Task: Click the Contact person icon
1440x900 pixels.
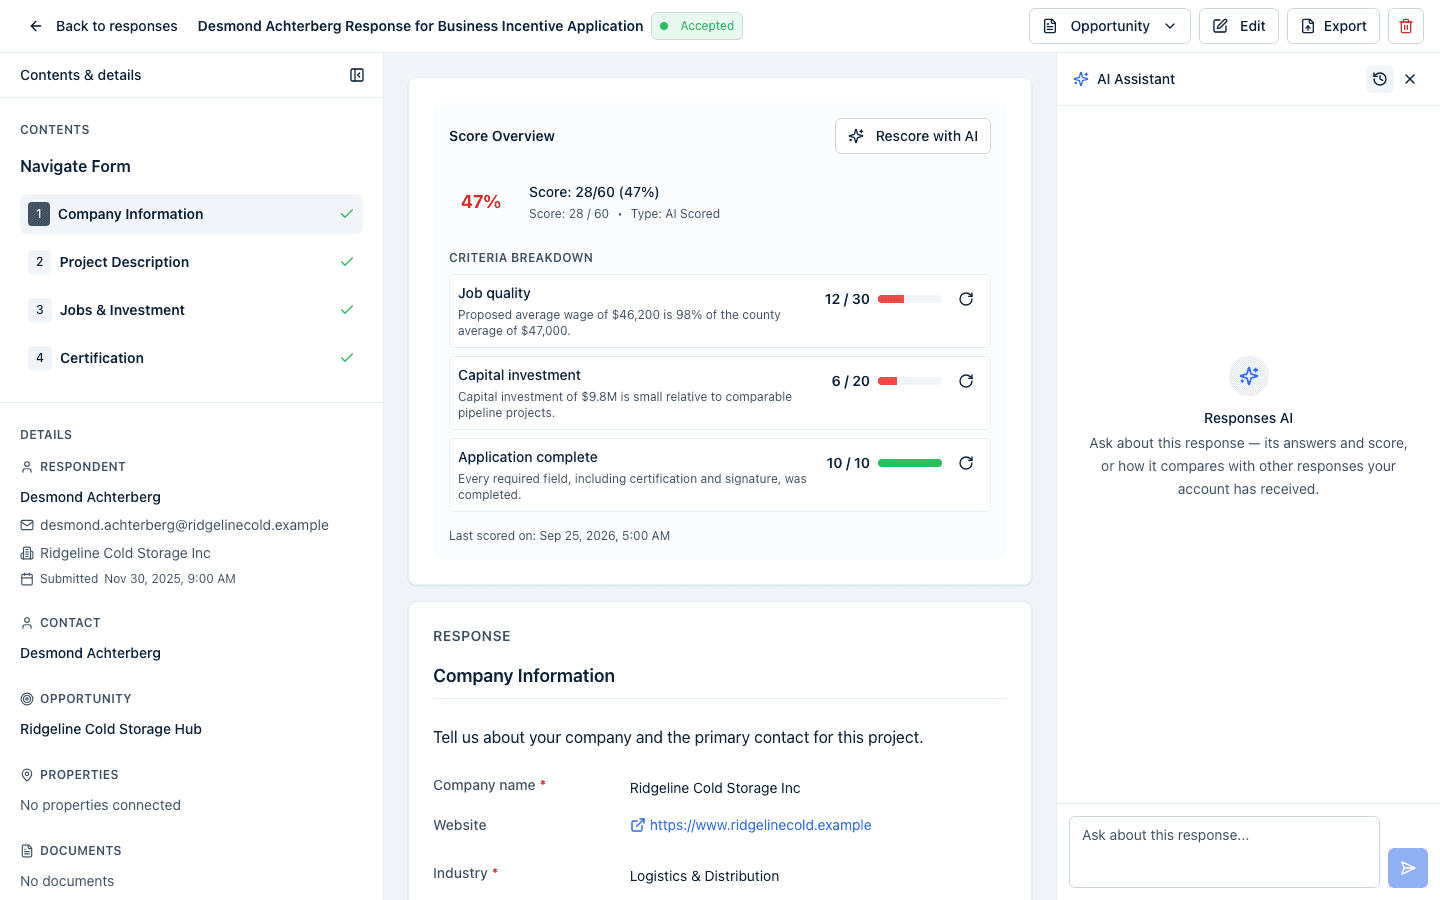Action: pos(27,623)
